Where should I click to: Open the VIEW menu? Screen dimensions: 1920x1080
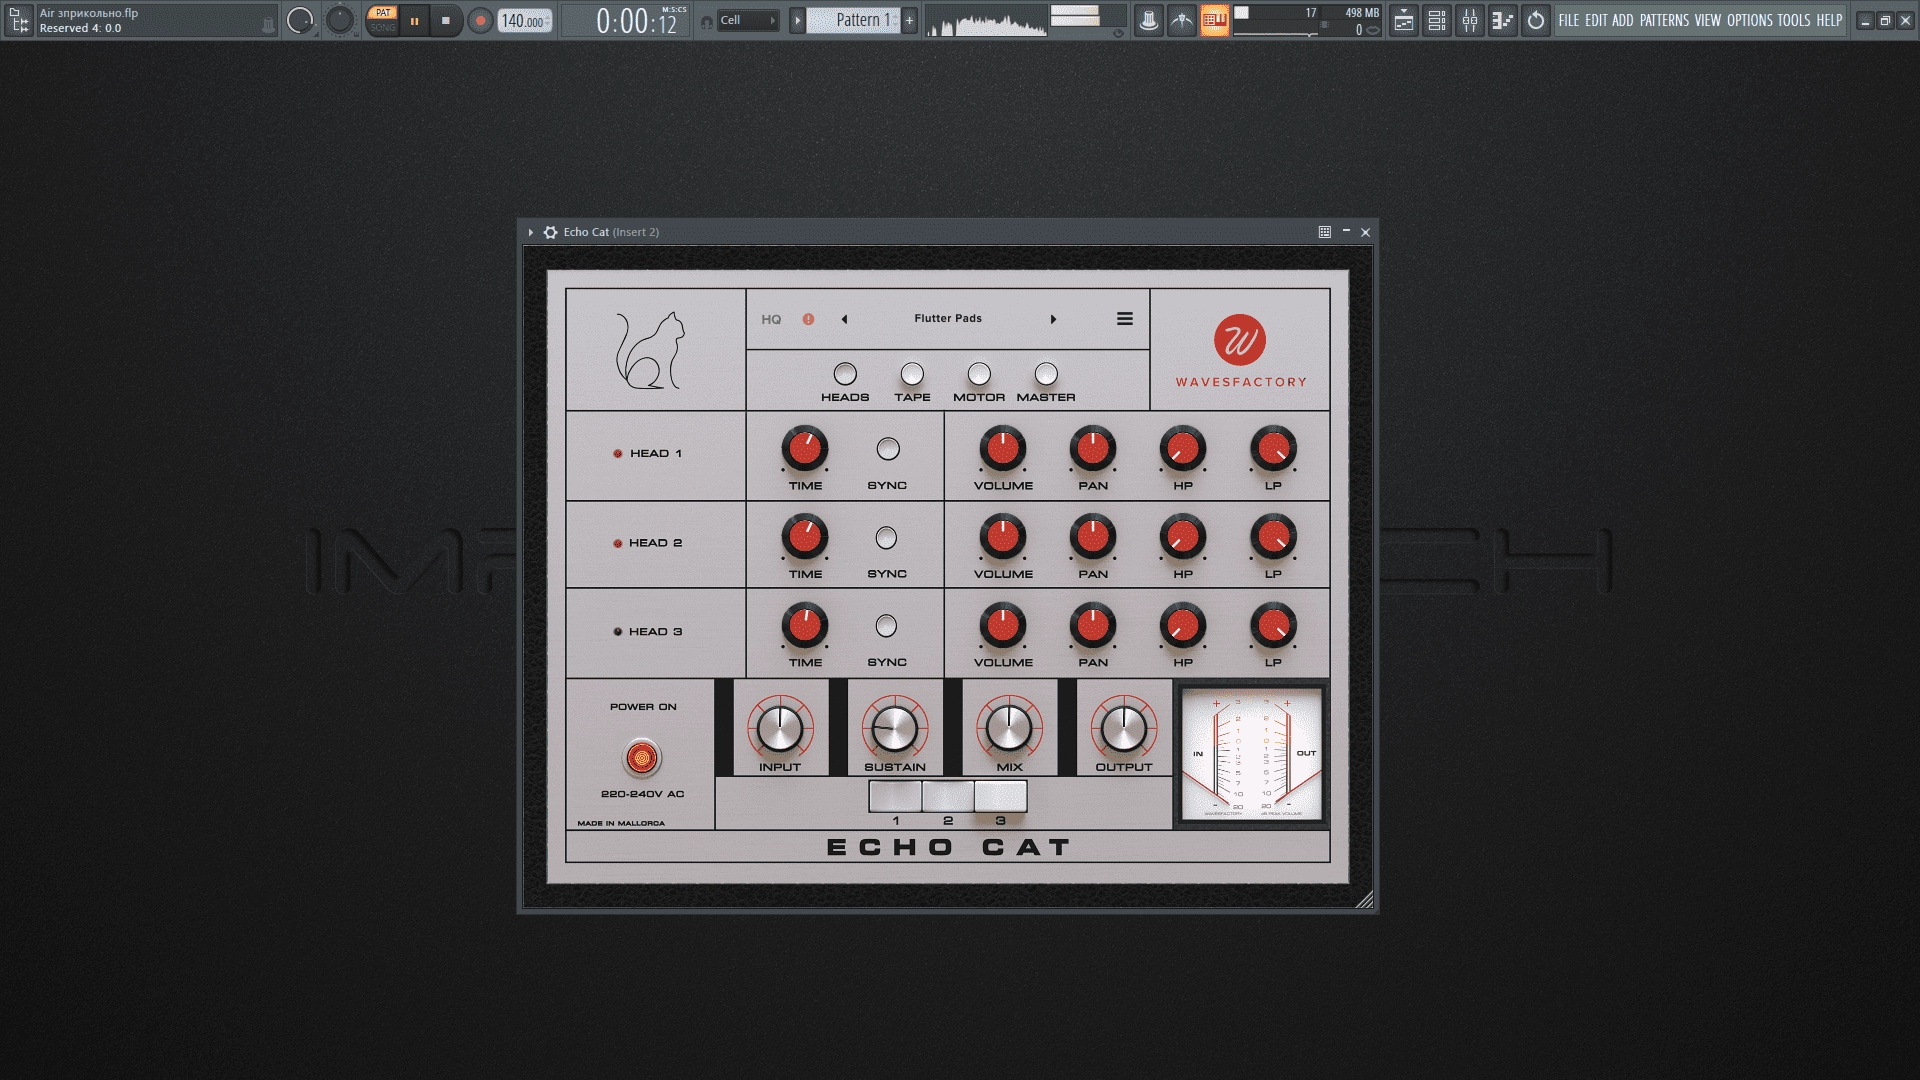tap(1708, 20)
